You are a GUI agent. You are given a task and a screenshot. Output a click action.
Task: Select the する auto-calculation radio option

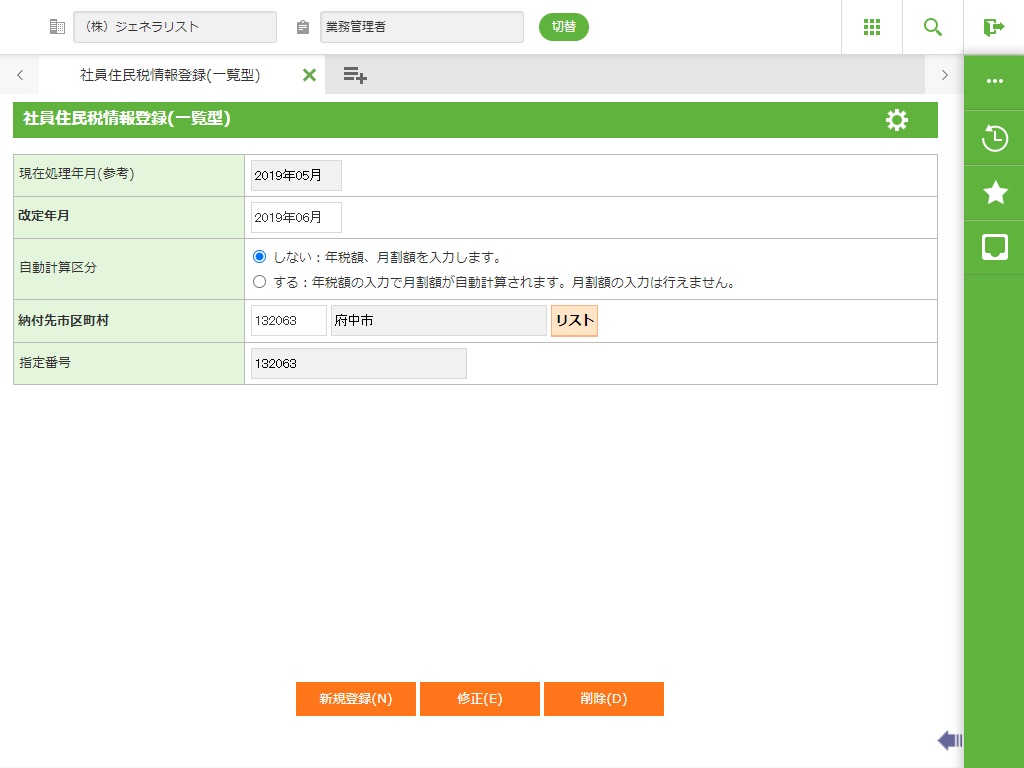[260, 282]
